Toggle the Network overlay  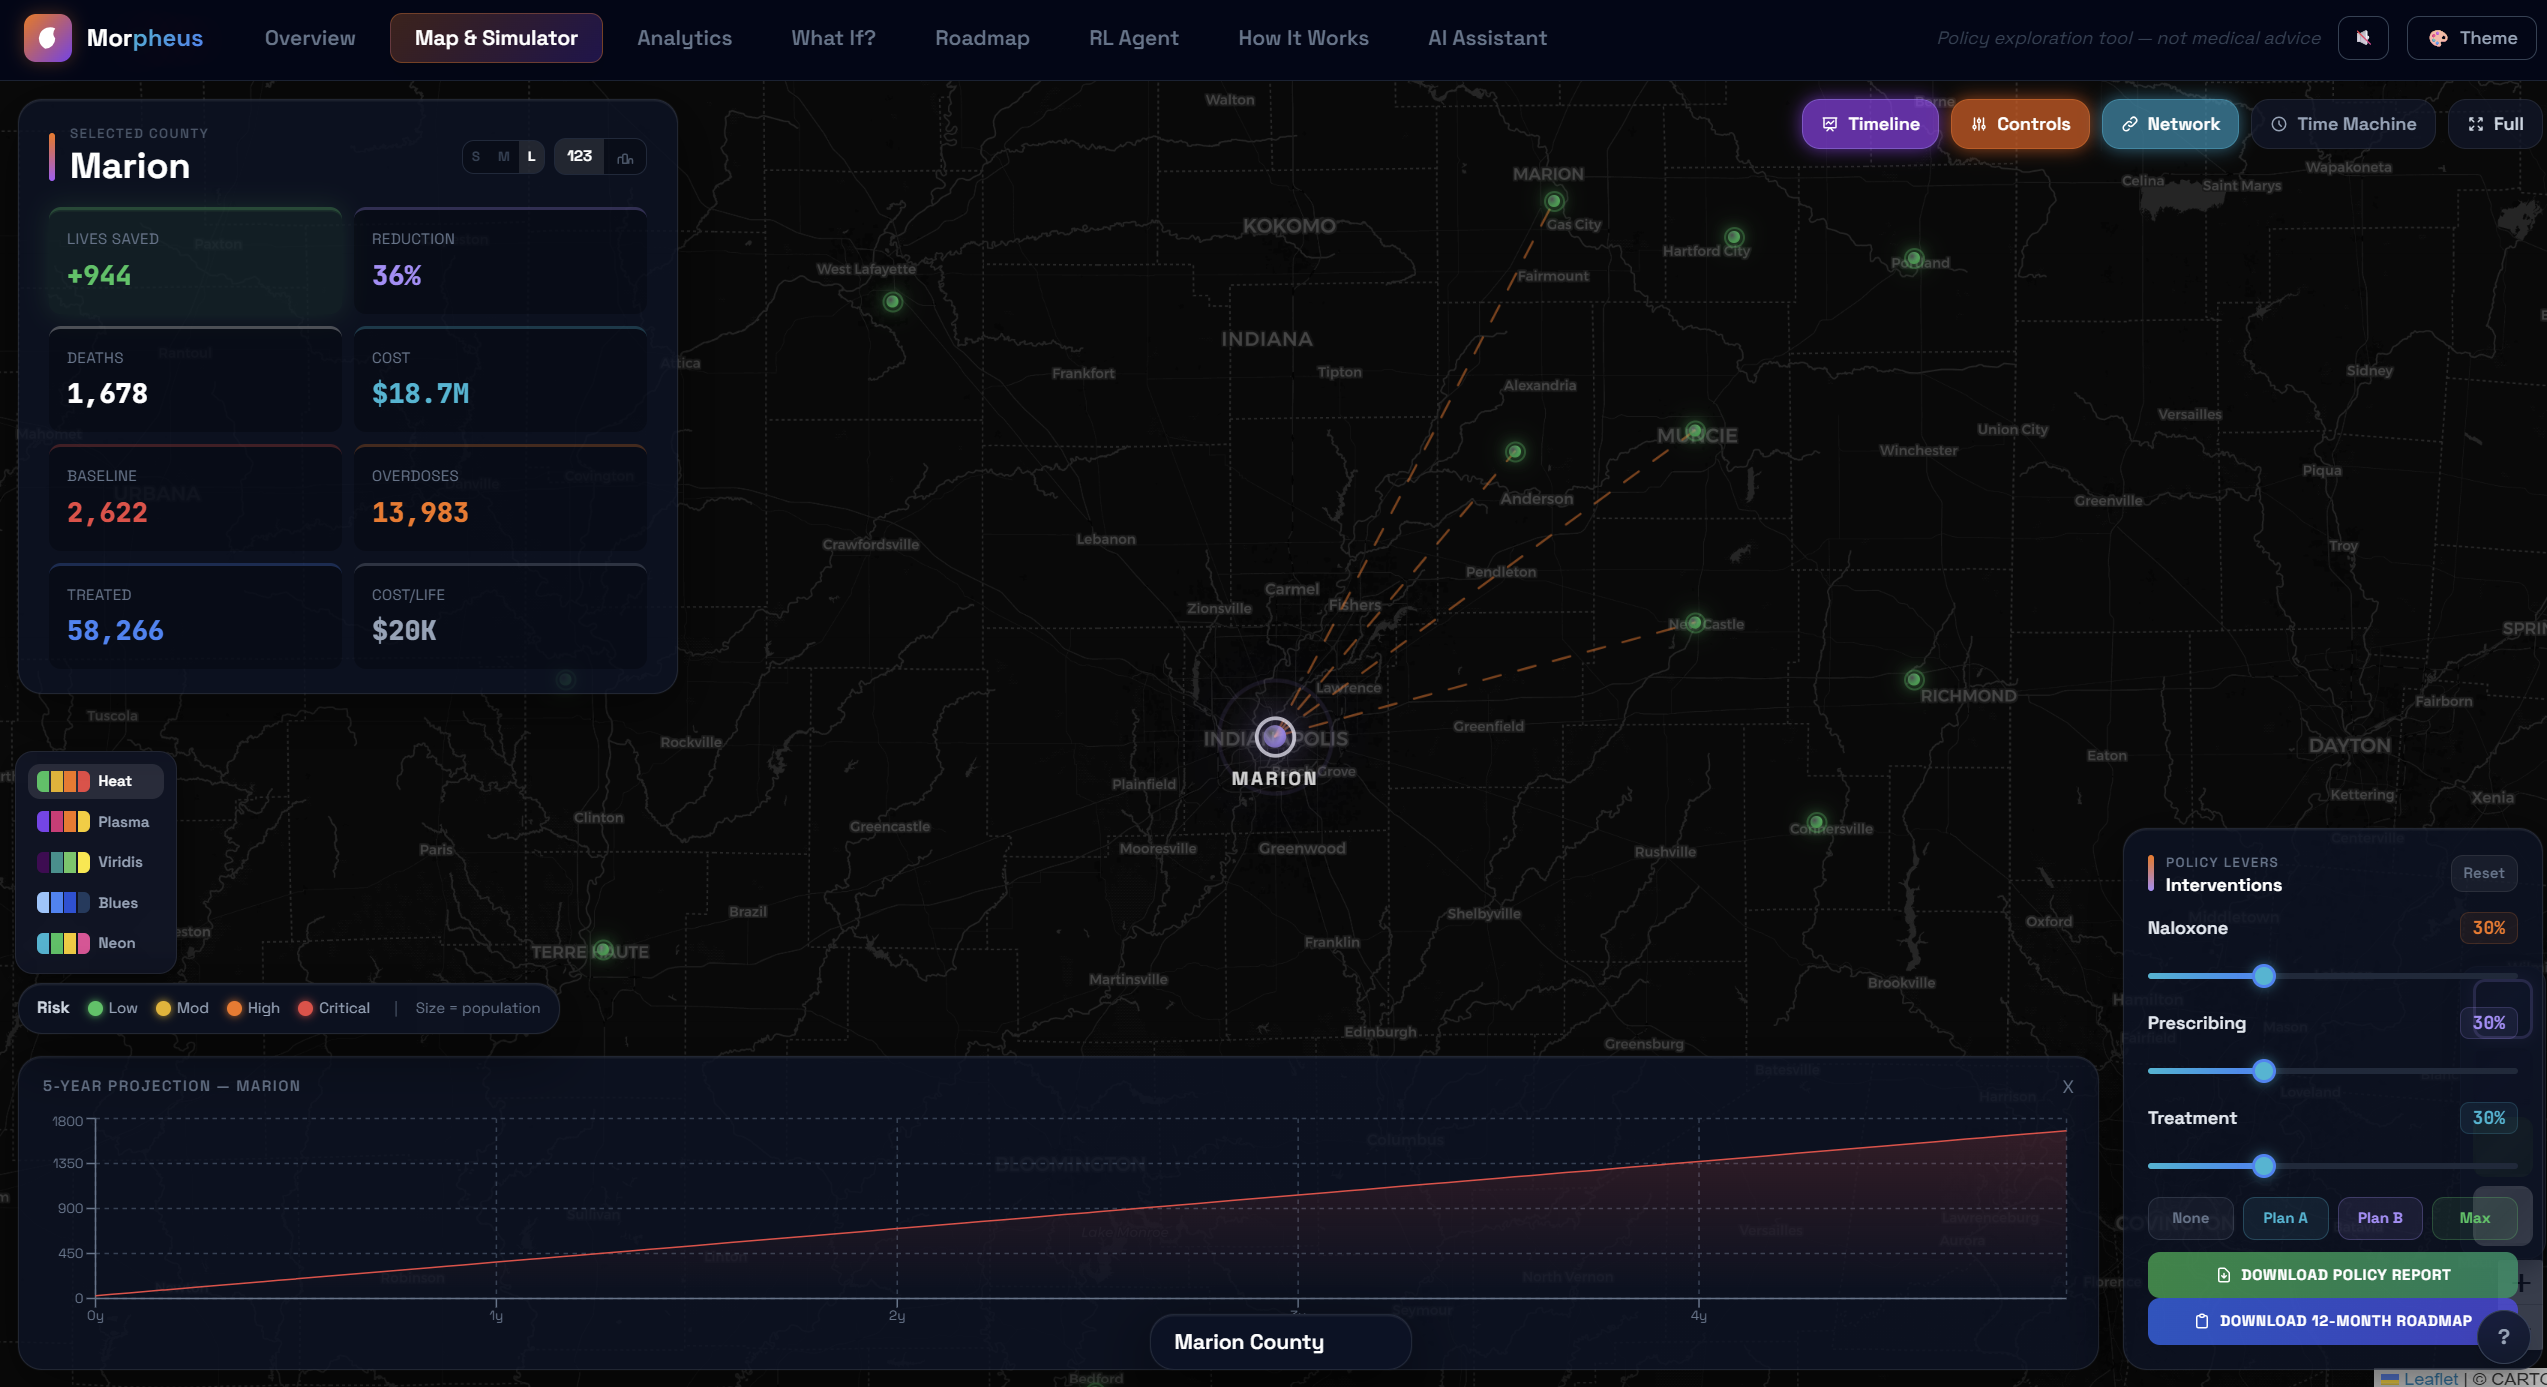coord(2170,124)
